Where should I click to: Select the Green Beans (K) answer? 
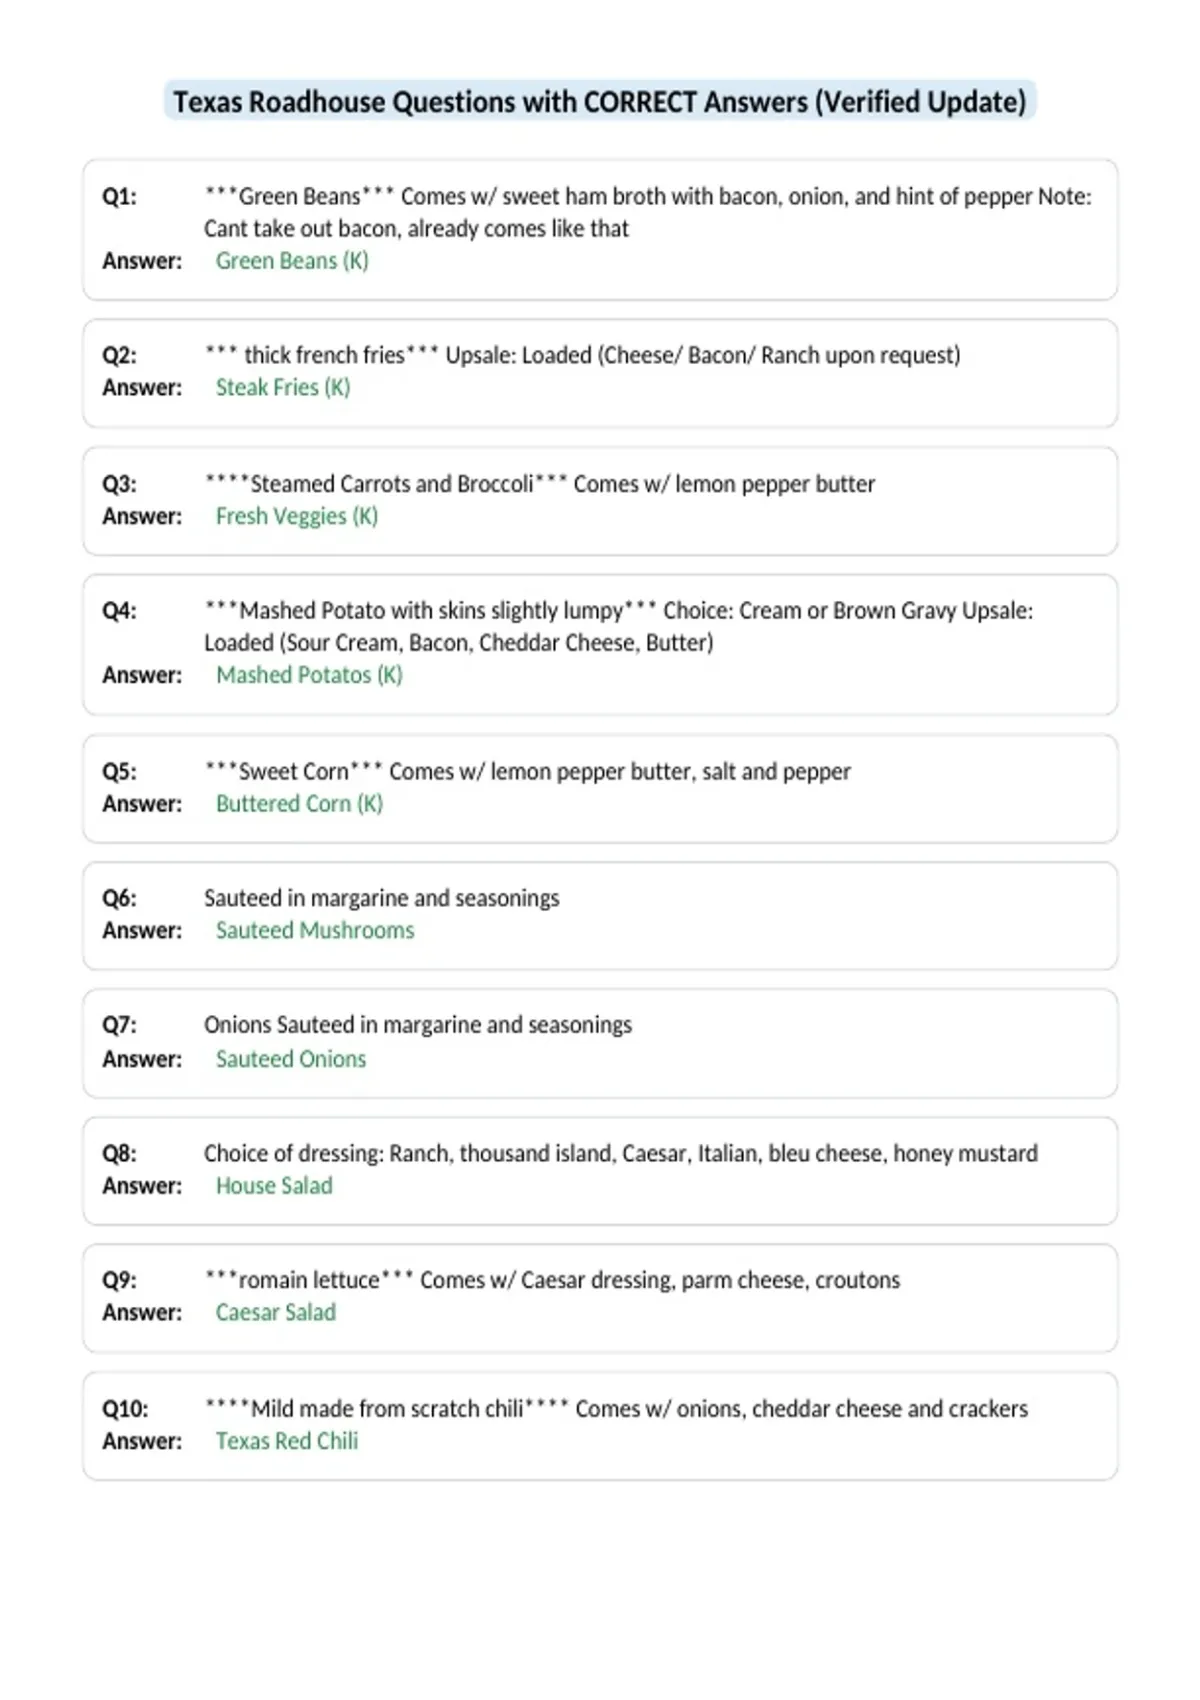pos(292,261)
